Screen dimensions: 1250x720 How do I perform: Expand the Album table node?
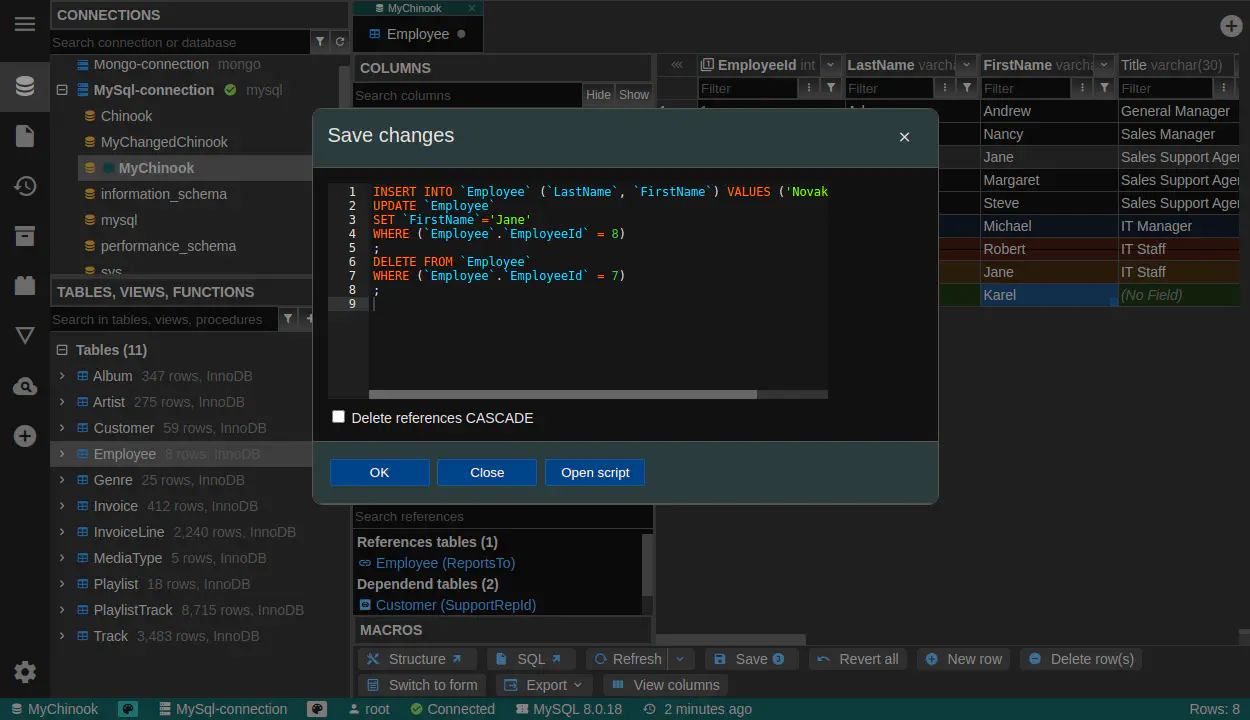pos(62,376)
